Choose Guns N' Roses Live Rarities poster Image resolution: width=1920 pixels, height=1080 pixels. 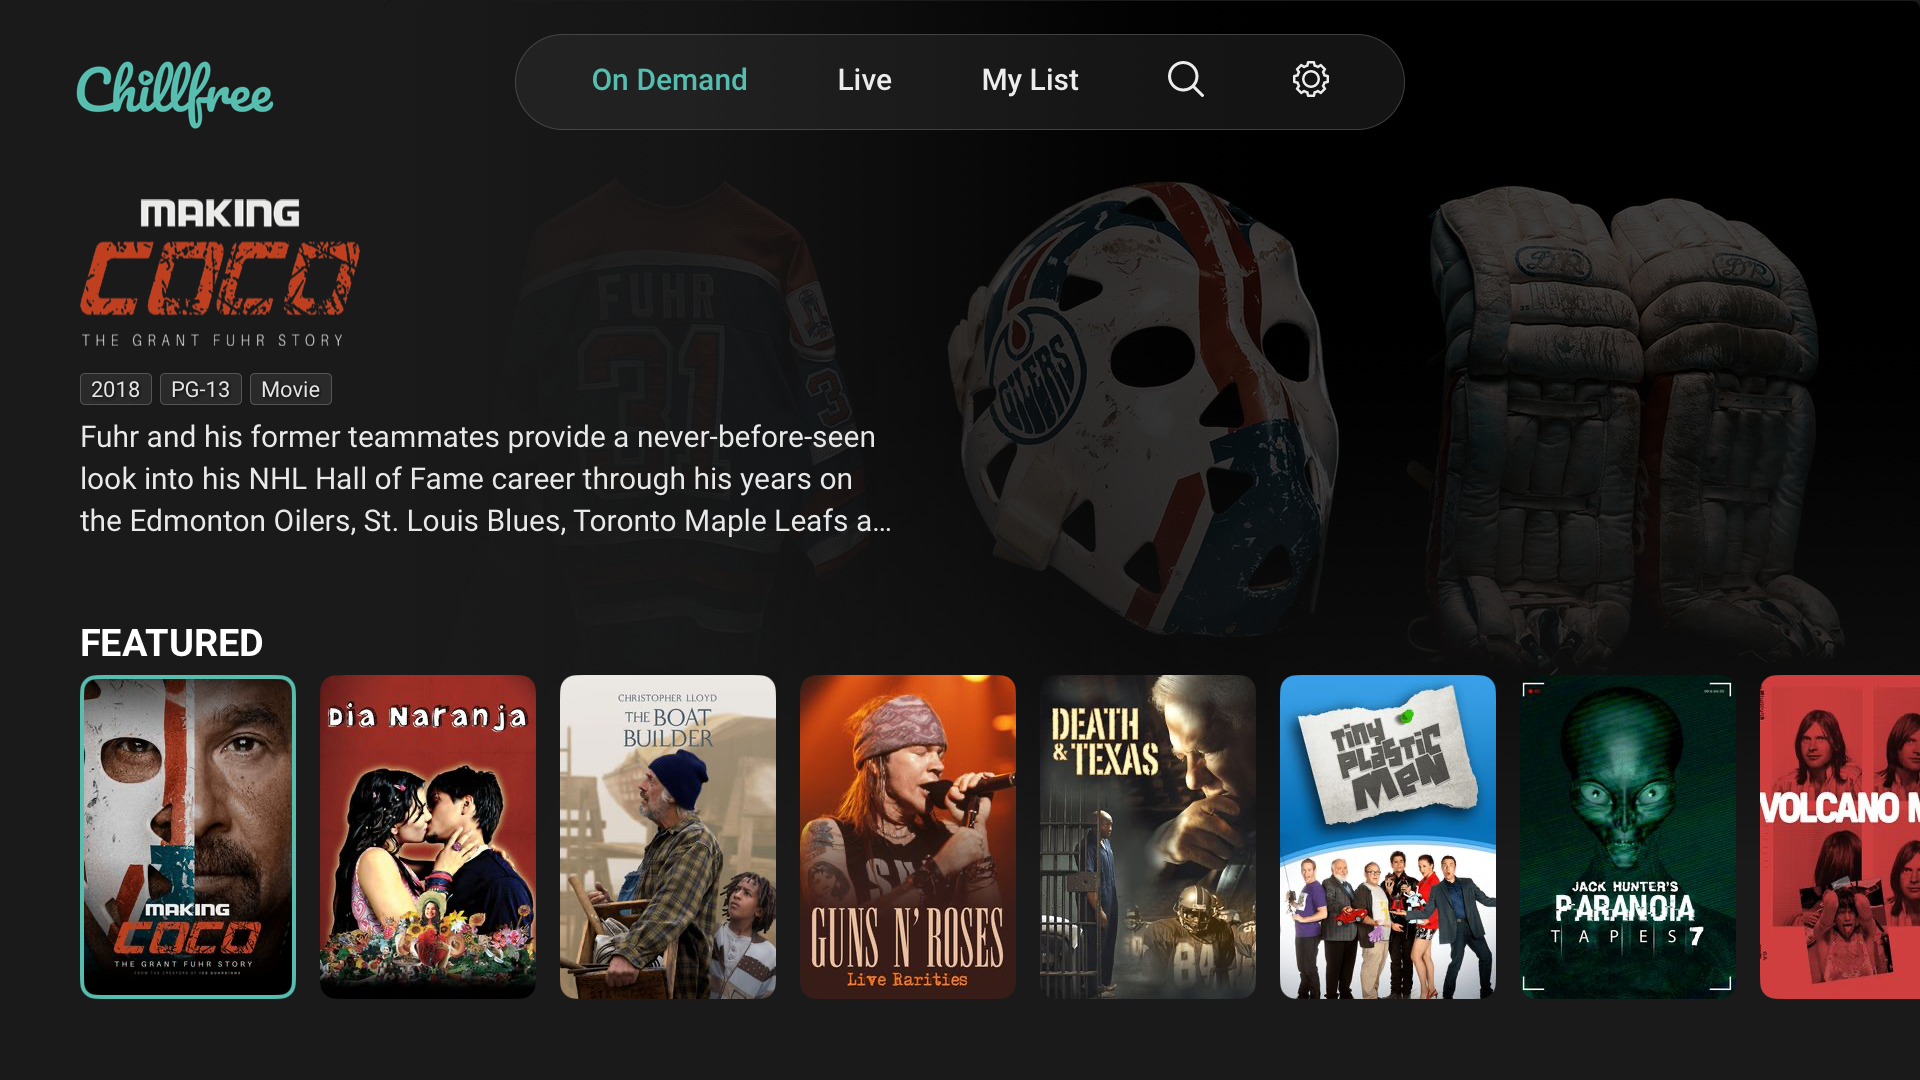coord(908,837)
